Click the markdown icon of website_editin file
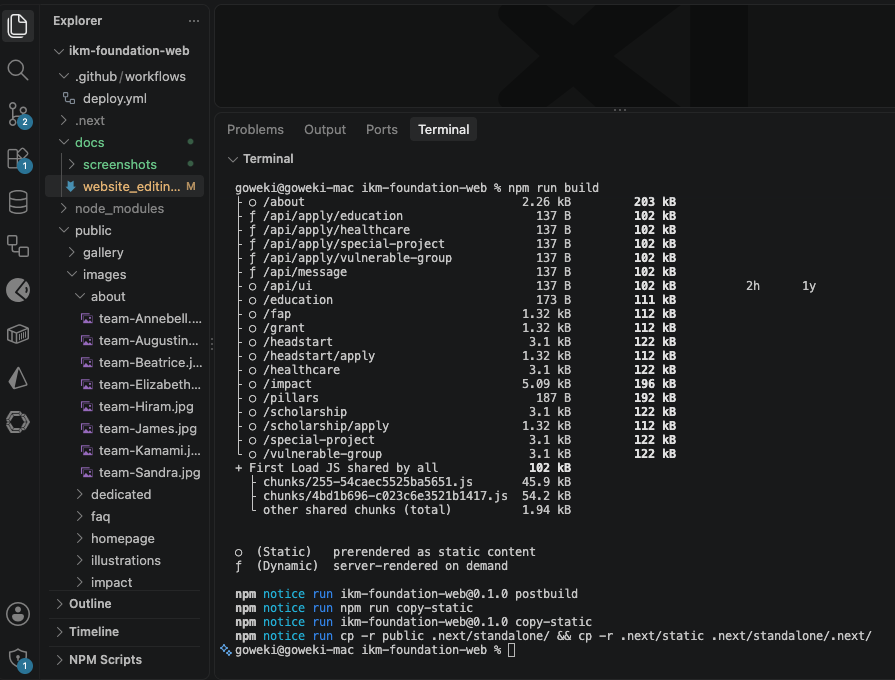The image size is (895, 680). (x=71, y=186)
